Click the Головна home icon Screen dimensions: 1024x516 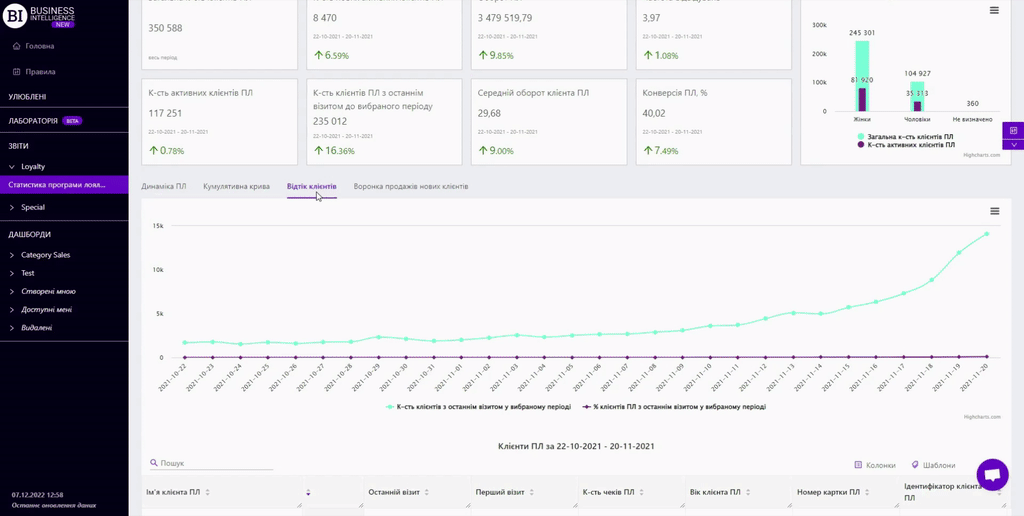tap(16, 46)
